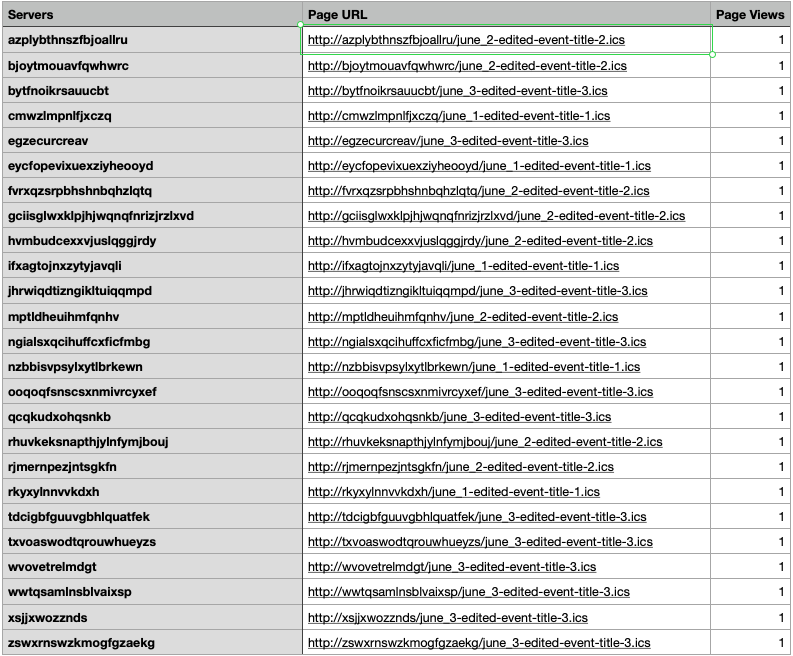Follow the ifxagtojnxzytyjavqli june_1 link

[463, 266]
